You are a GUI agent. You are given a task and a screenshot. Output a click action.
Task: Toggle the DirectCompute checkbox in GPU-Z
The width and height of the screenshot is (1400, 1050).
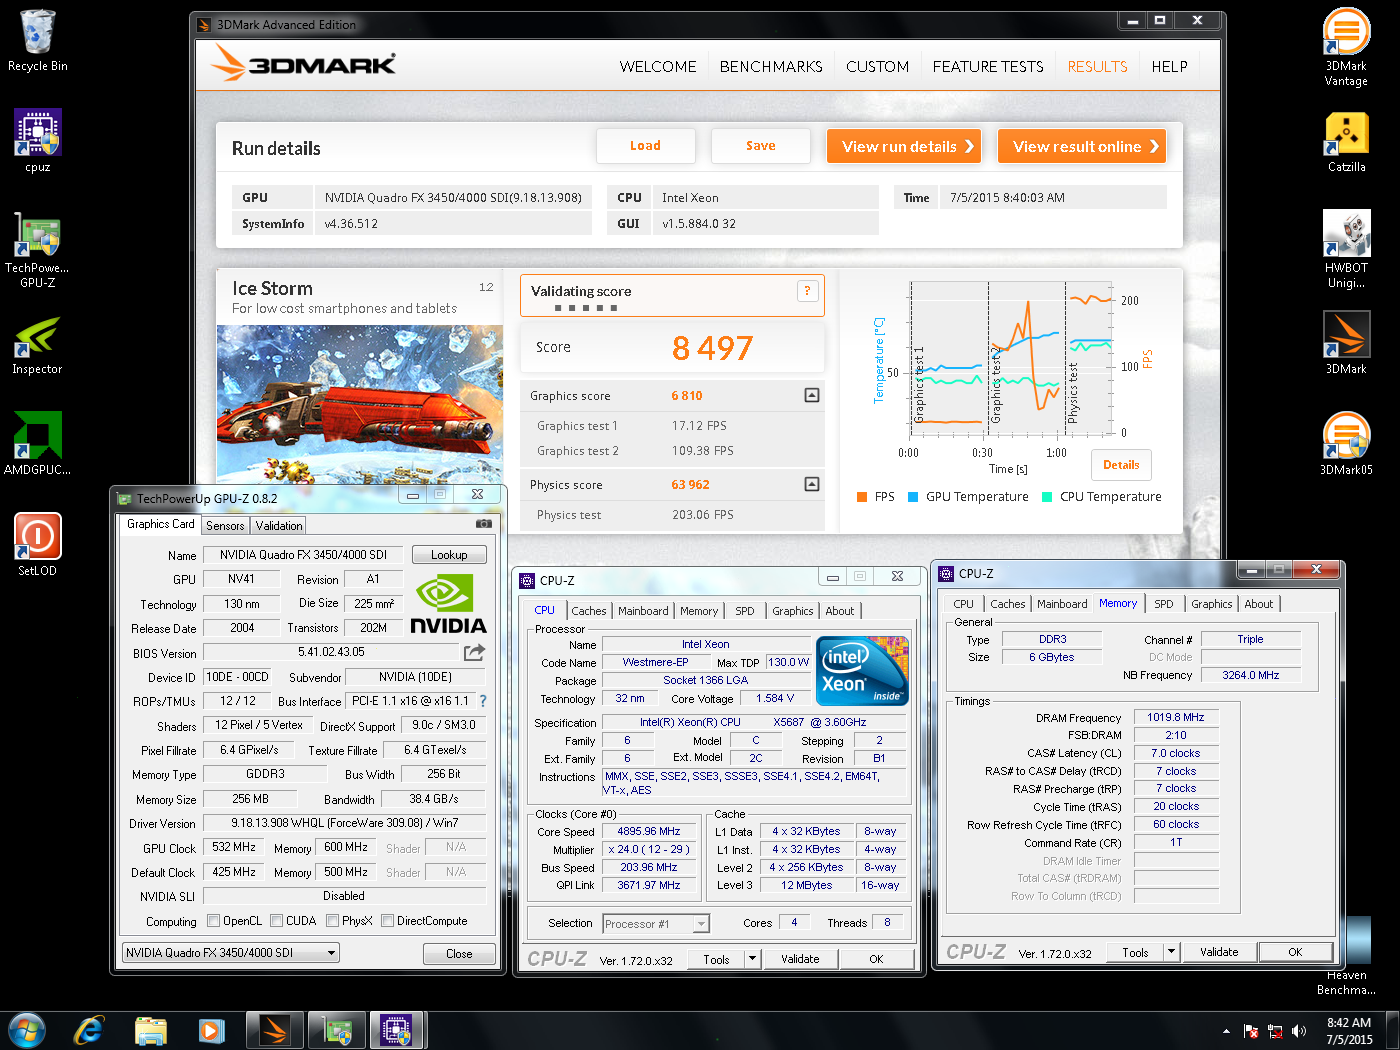click(387, 921)
